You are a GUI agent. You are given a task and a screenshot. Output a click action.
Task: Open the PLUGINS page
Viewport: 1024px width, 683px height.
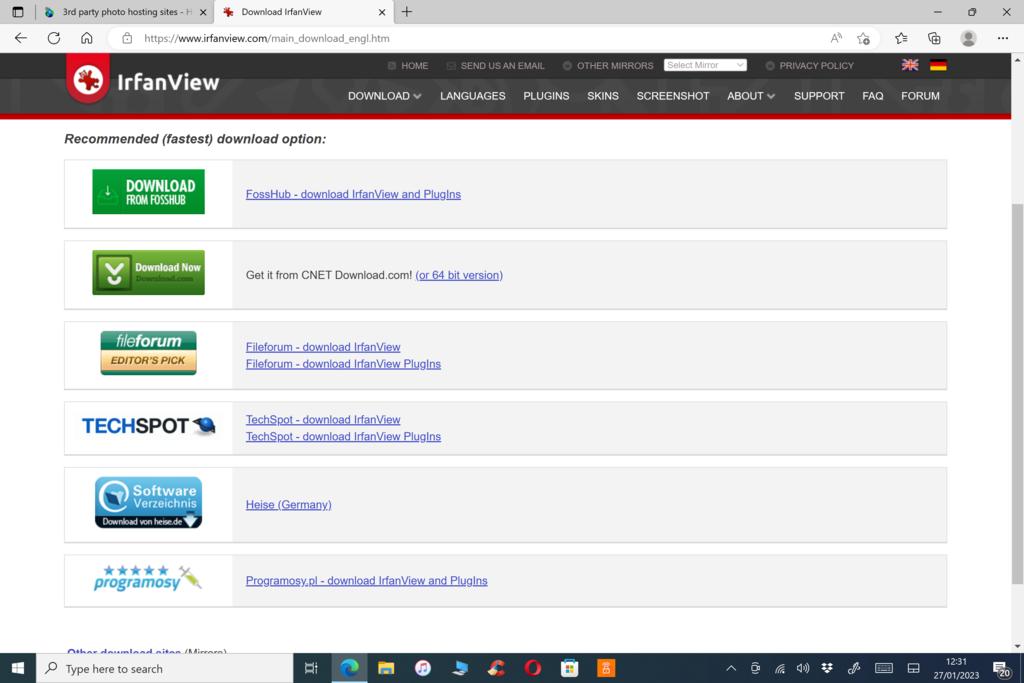(546, 96)
